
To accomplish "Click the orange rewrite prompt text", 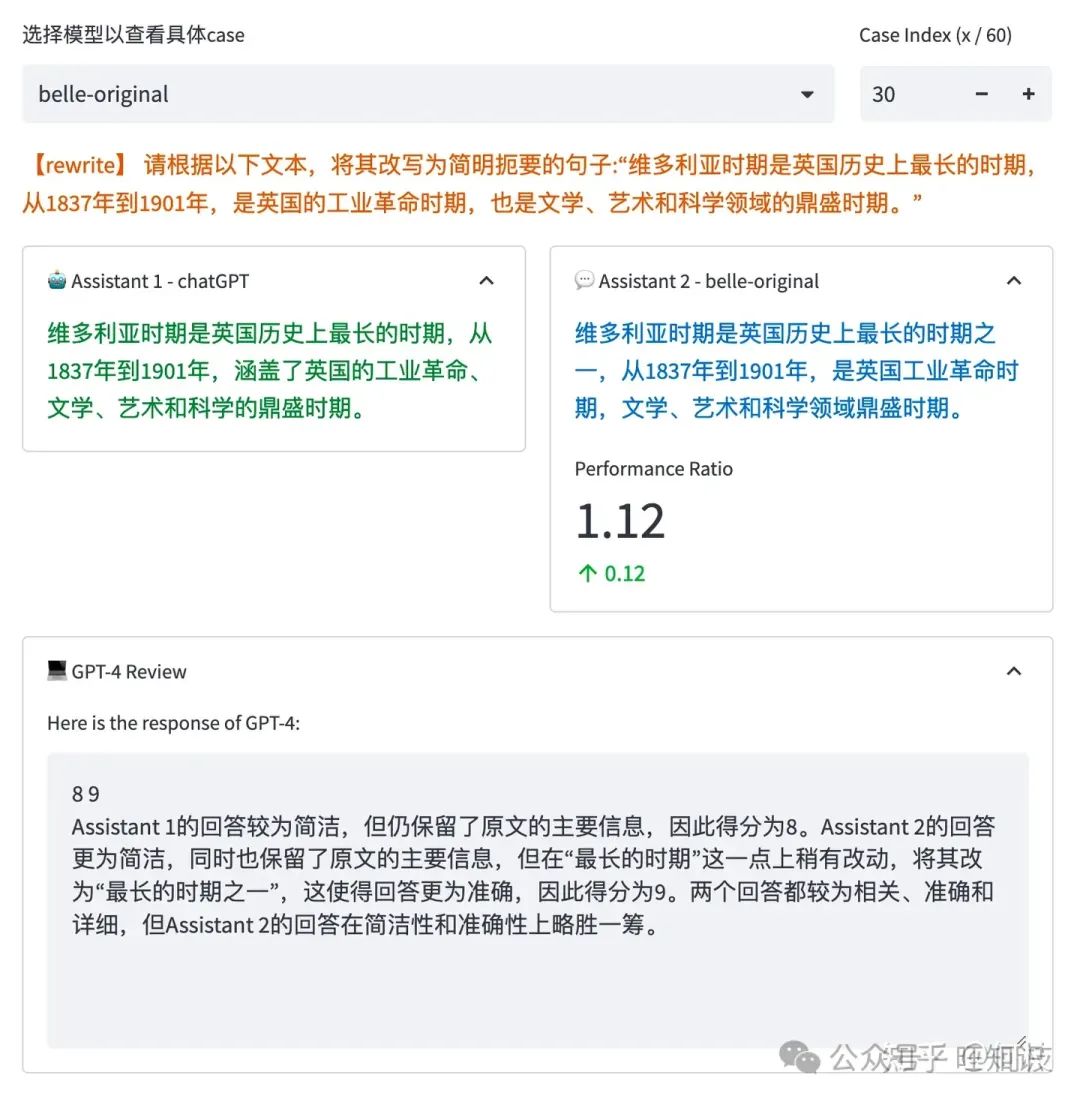I will 531,184.
